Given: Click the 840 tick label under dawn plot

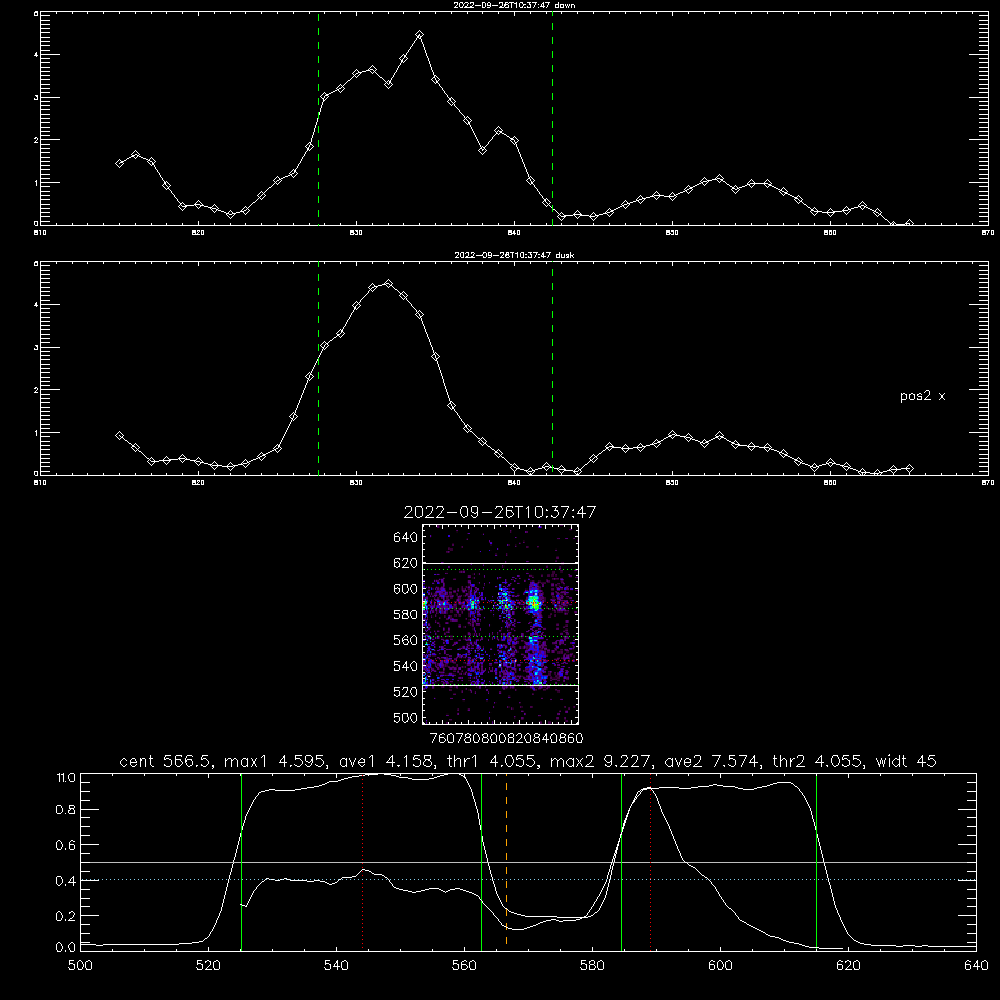Looking at the screenshot, I should (x=515, y=233).
